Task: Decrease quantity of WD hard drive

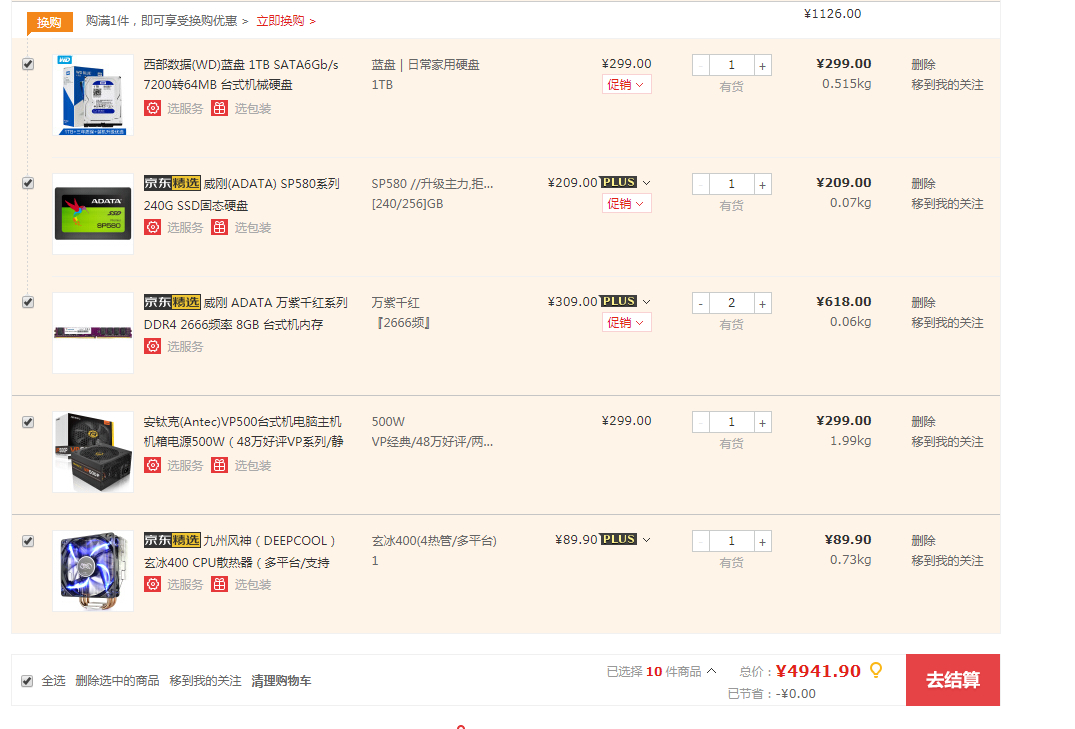Action: tap(701, 66)
